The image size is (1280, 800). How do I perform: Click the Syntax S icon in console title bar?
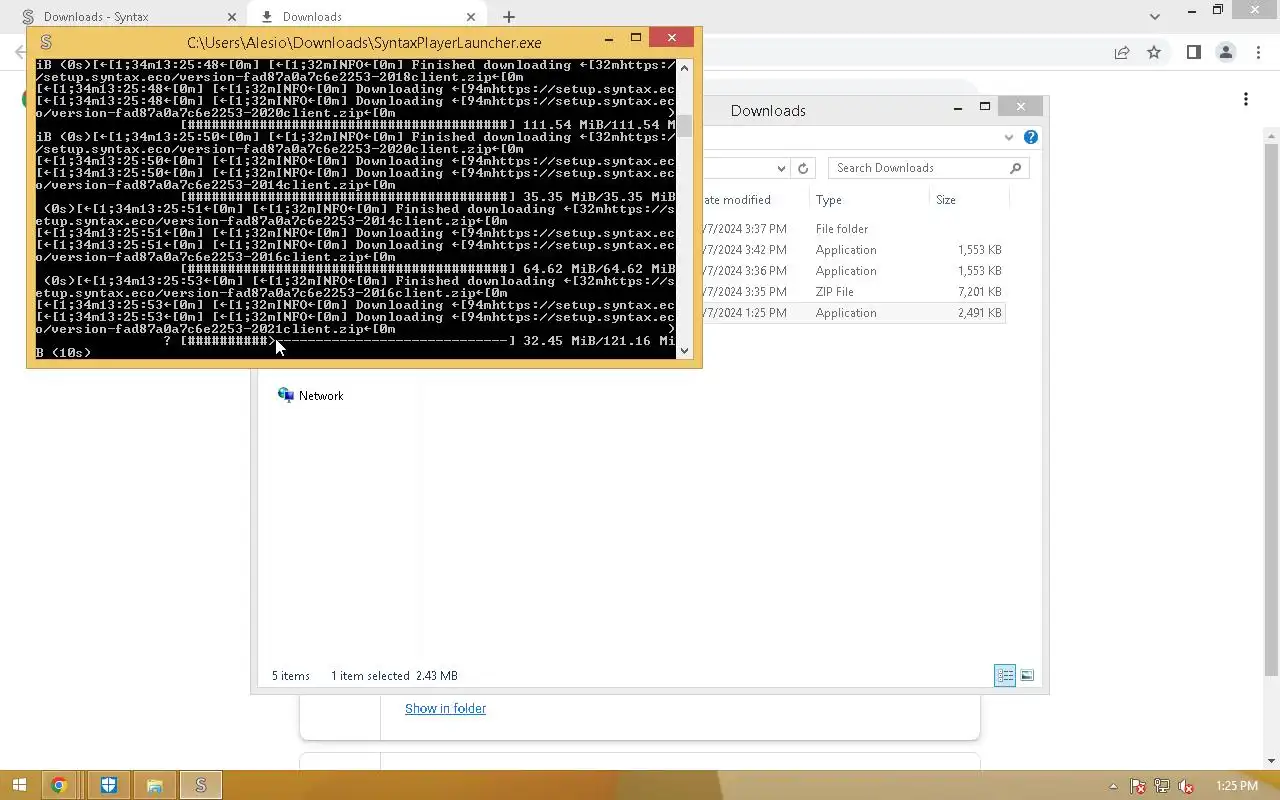click(45, 42)
